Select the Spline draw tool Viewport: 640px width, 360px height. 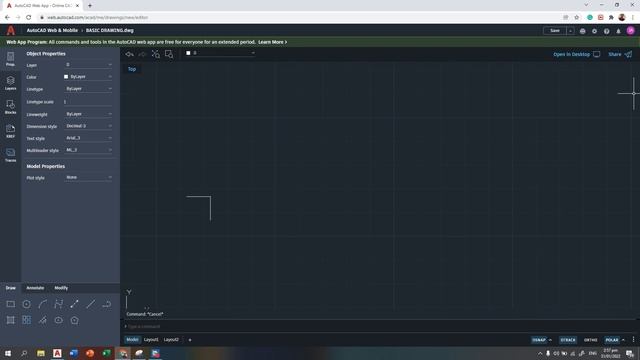pos(42,320)
